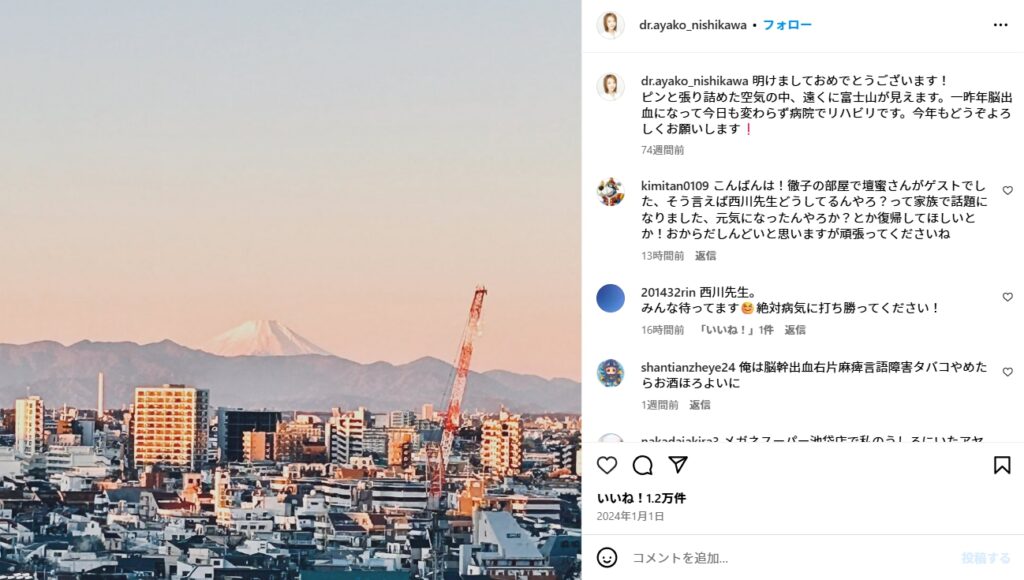Viewport: 1024px width, 580px height.
Task: Open the emoji picker smiley icon
Action: click(x=607, y=557)
